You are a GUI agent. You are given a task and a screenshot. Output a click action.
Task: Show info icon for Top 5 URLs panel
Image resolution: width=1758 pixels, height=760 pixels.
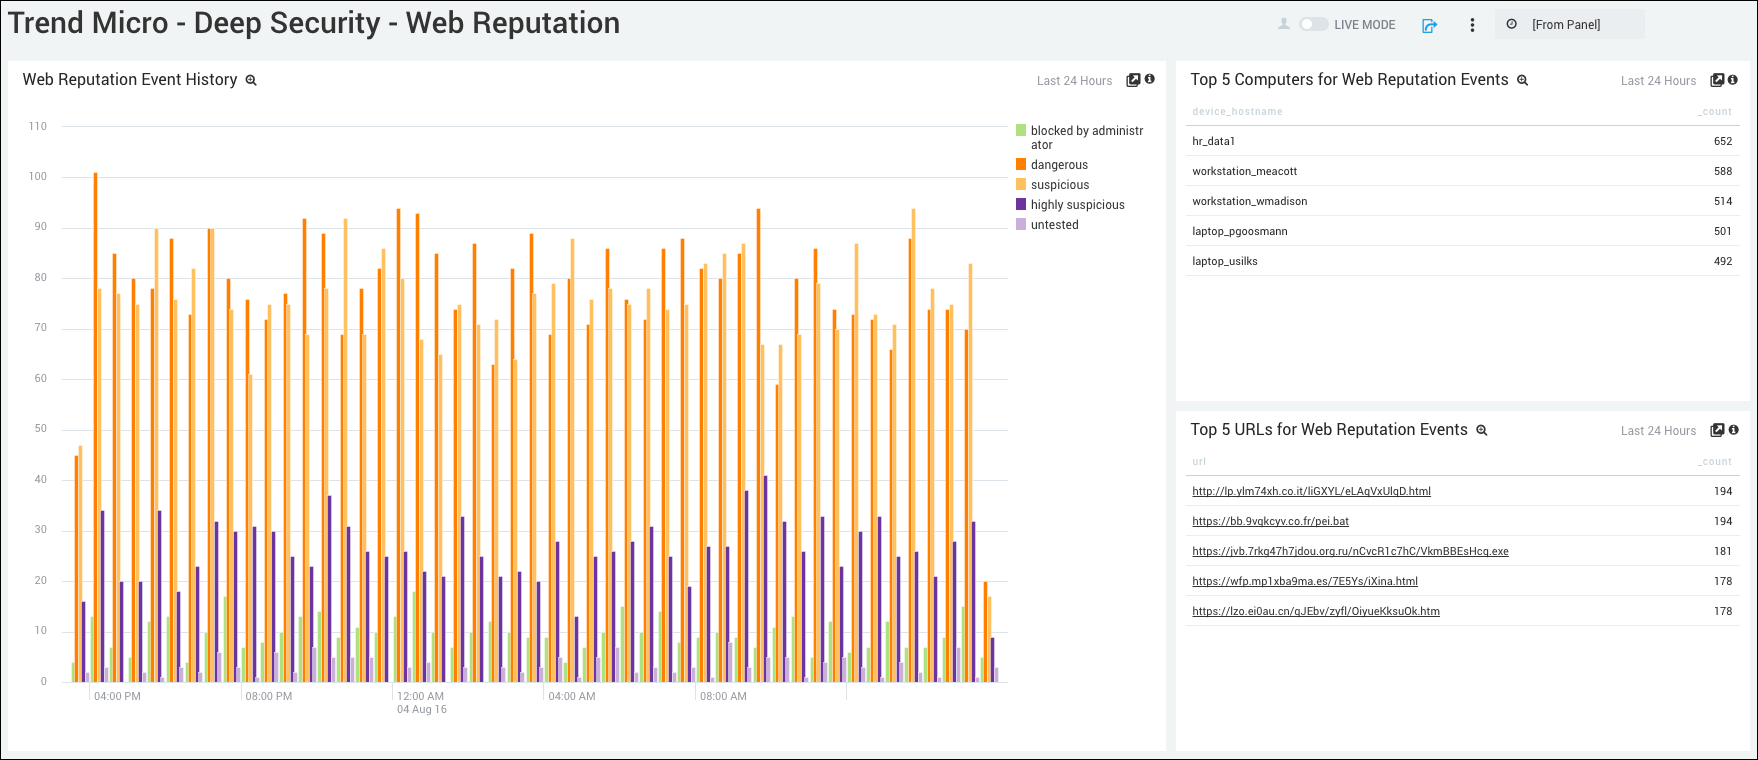1733,429
